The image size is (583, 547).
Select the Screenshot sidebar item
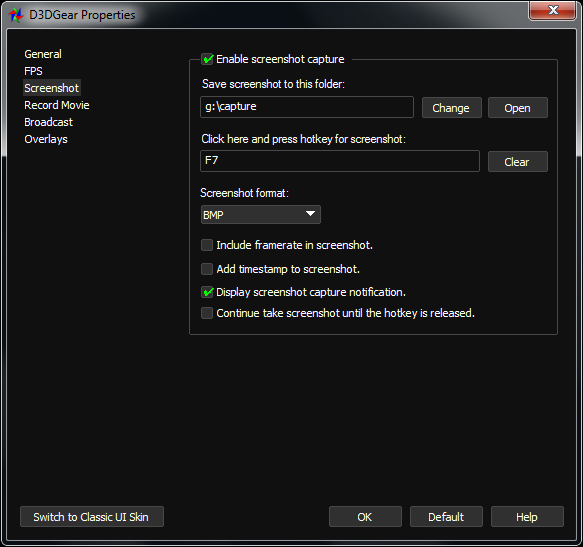coord(52,88)
